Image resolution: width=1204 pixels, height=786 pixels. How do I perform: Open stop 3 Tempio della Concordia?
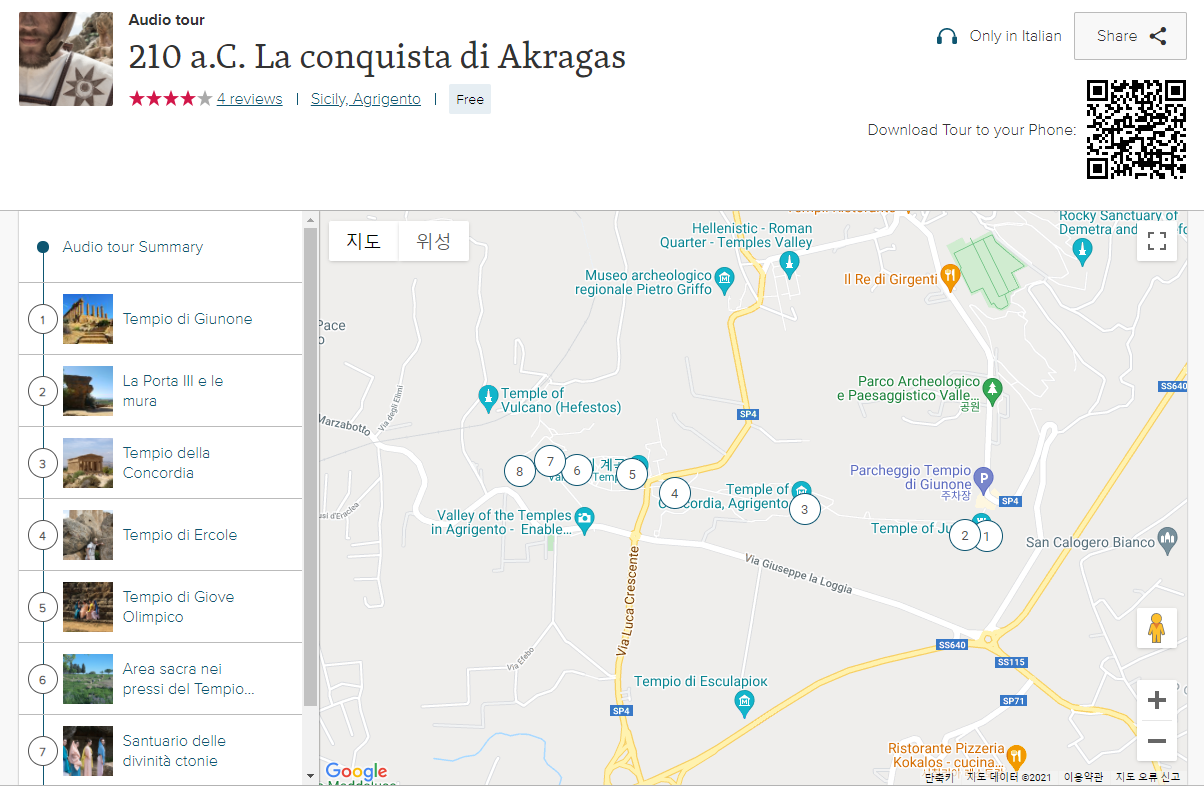(160, 463)
